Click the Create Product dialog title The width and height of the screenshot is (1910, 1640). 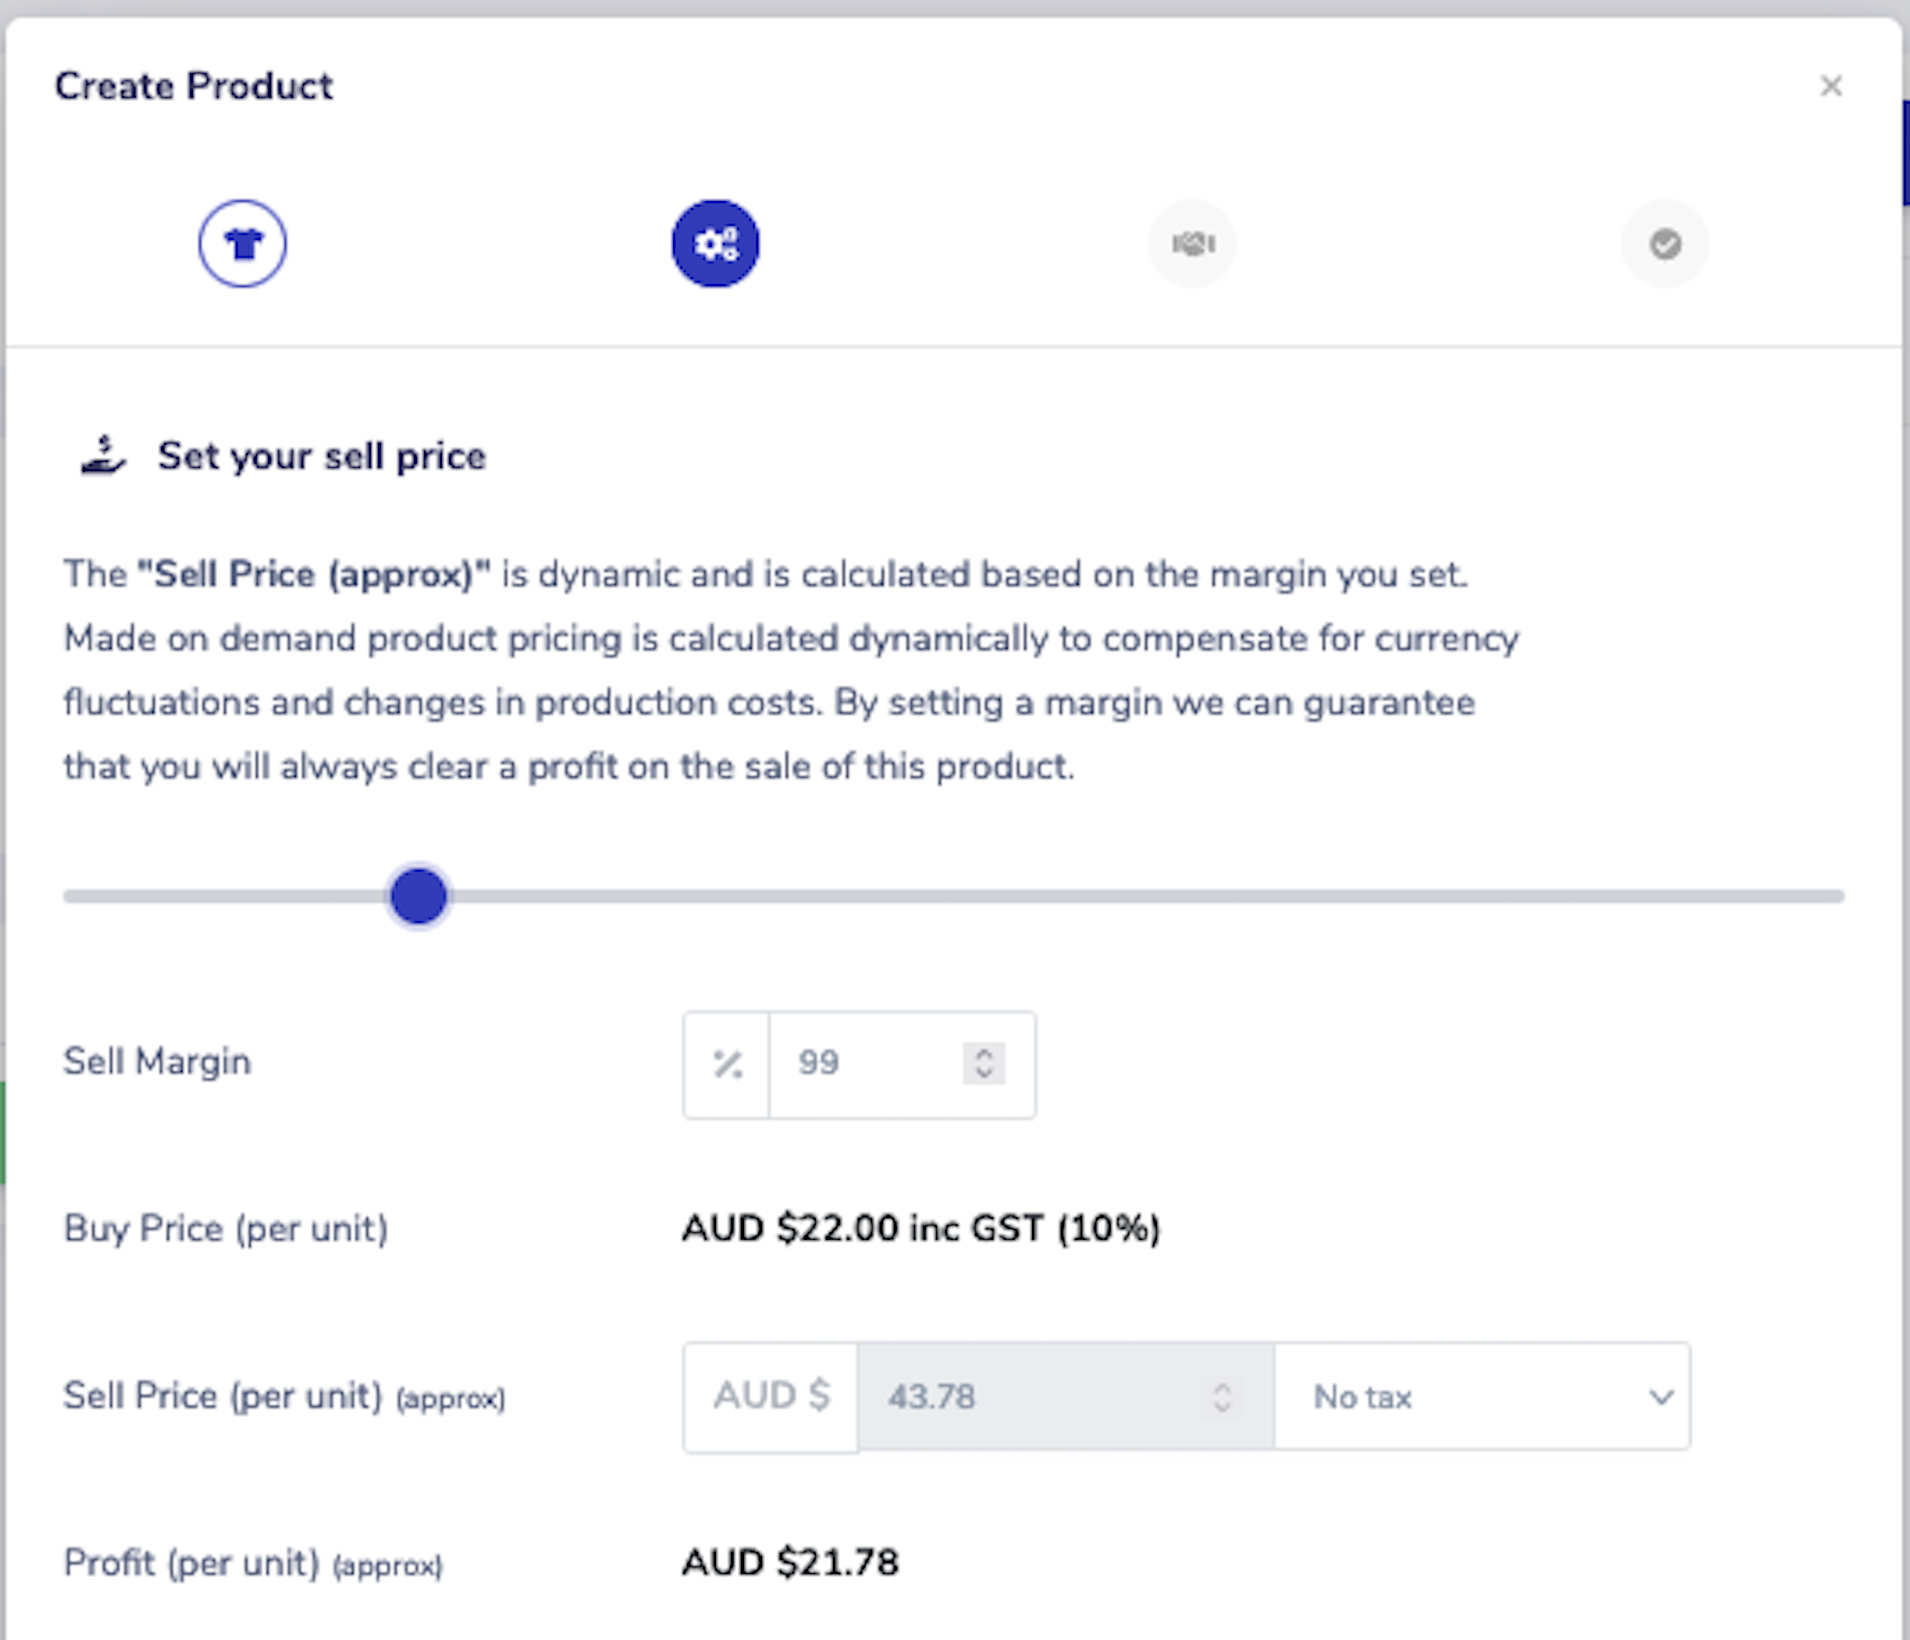(194, 86)
